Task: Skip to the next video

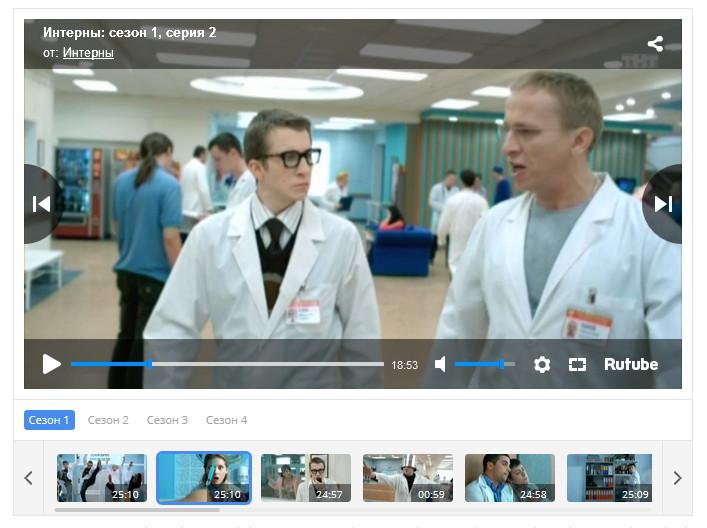Action: tap(663, 204)
